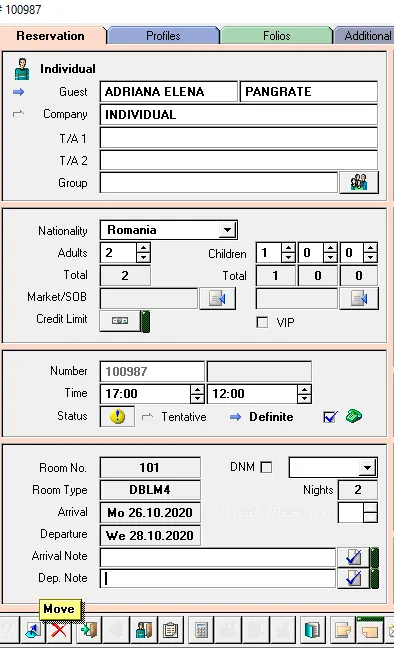Click the Room No. 101 field
Image resolution: width=394 pixels, height=648 pixels.
point(150,467)
